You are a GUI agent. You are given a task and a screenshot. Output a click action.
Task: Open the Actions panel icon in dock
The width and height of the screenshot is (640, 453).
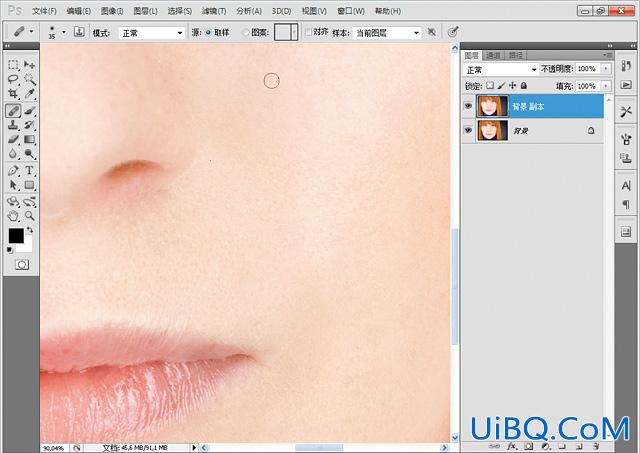tap(626, 84)
